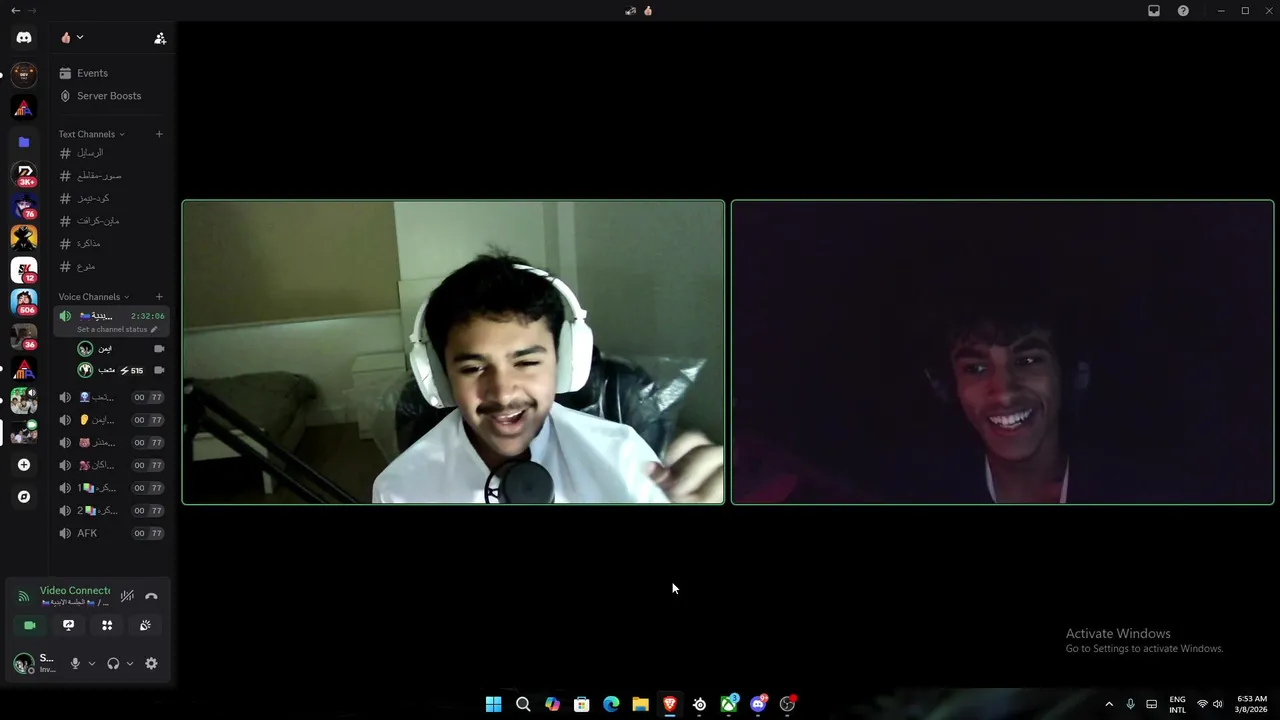1280x720 pixels.
Task: Open the server with 12 badge
Action: point(24,270)
